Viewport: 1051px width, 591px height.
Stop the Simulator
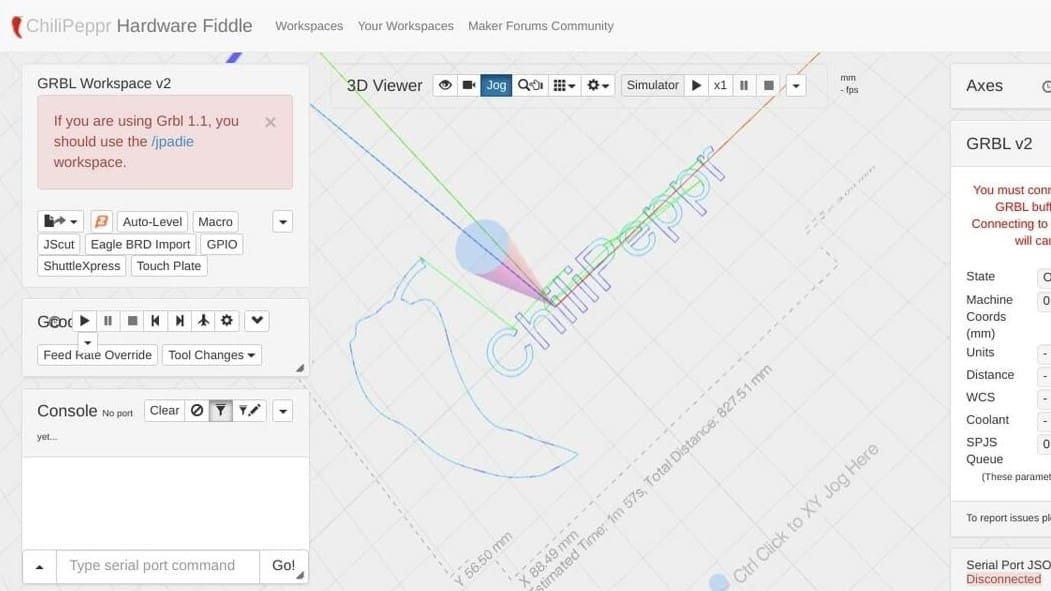tap(769, 85)
